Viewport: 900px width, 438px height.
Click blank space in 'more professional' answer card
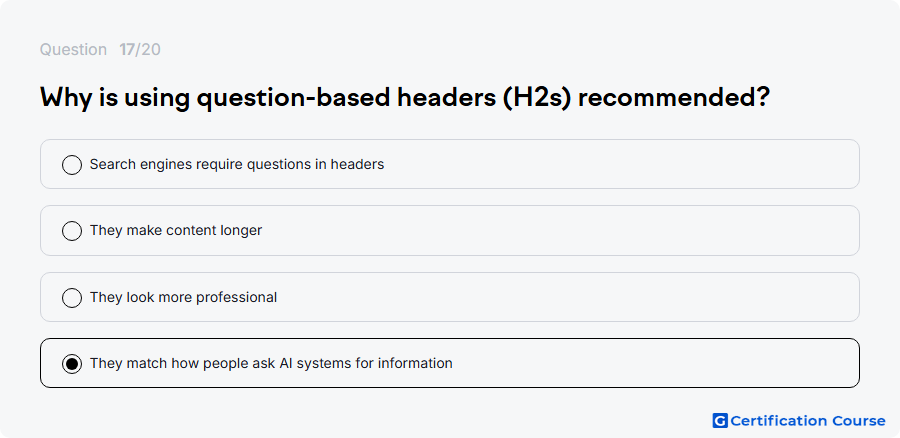568,297
